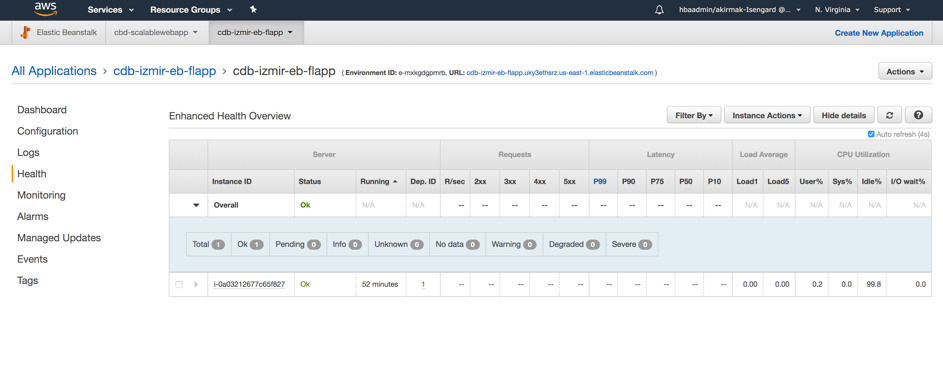The image size is (943, 366).
Task: Open the cdb-izmir-eb-flapp environment tab dropdown
Action: click(255, 32)
